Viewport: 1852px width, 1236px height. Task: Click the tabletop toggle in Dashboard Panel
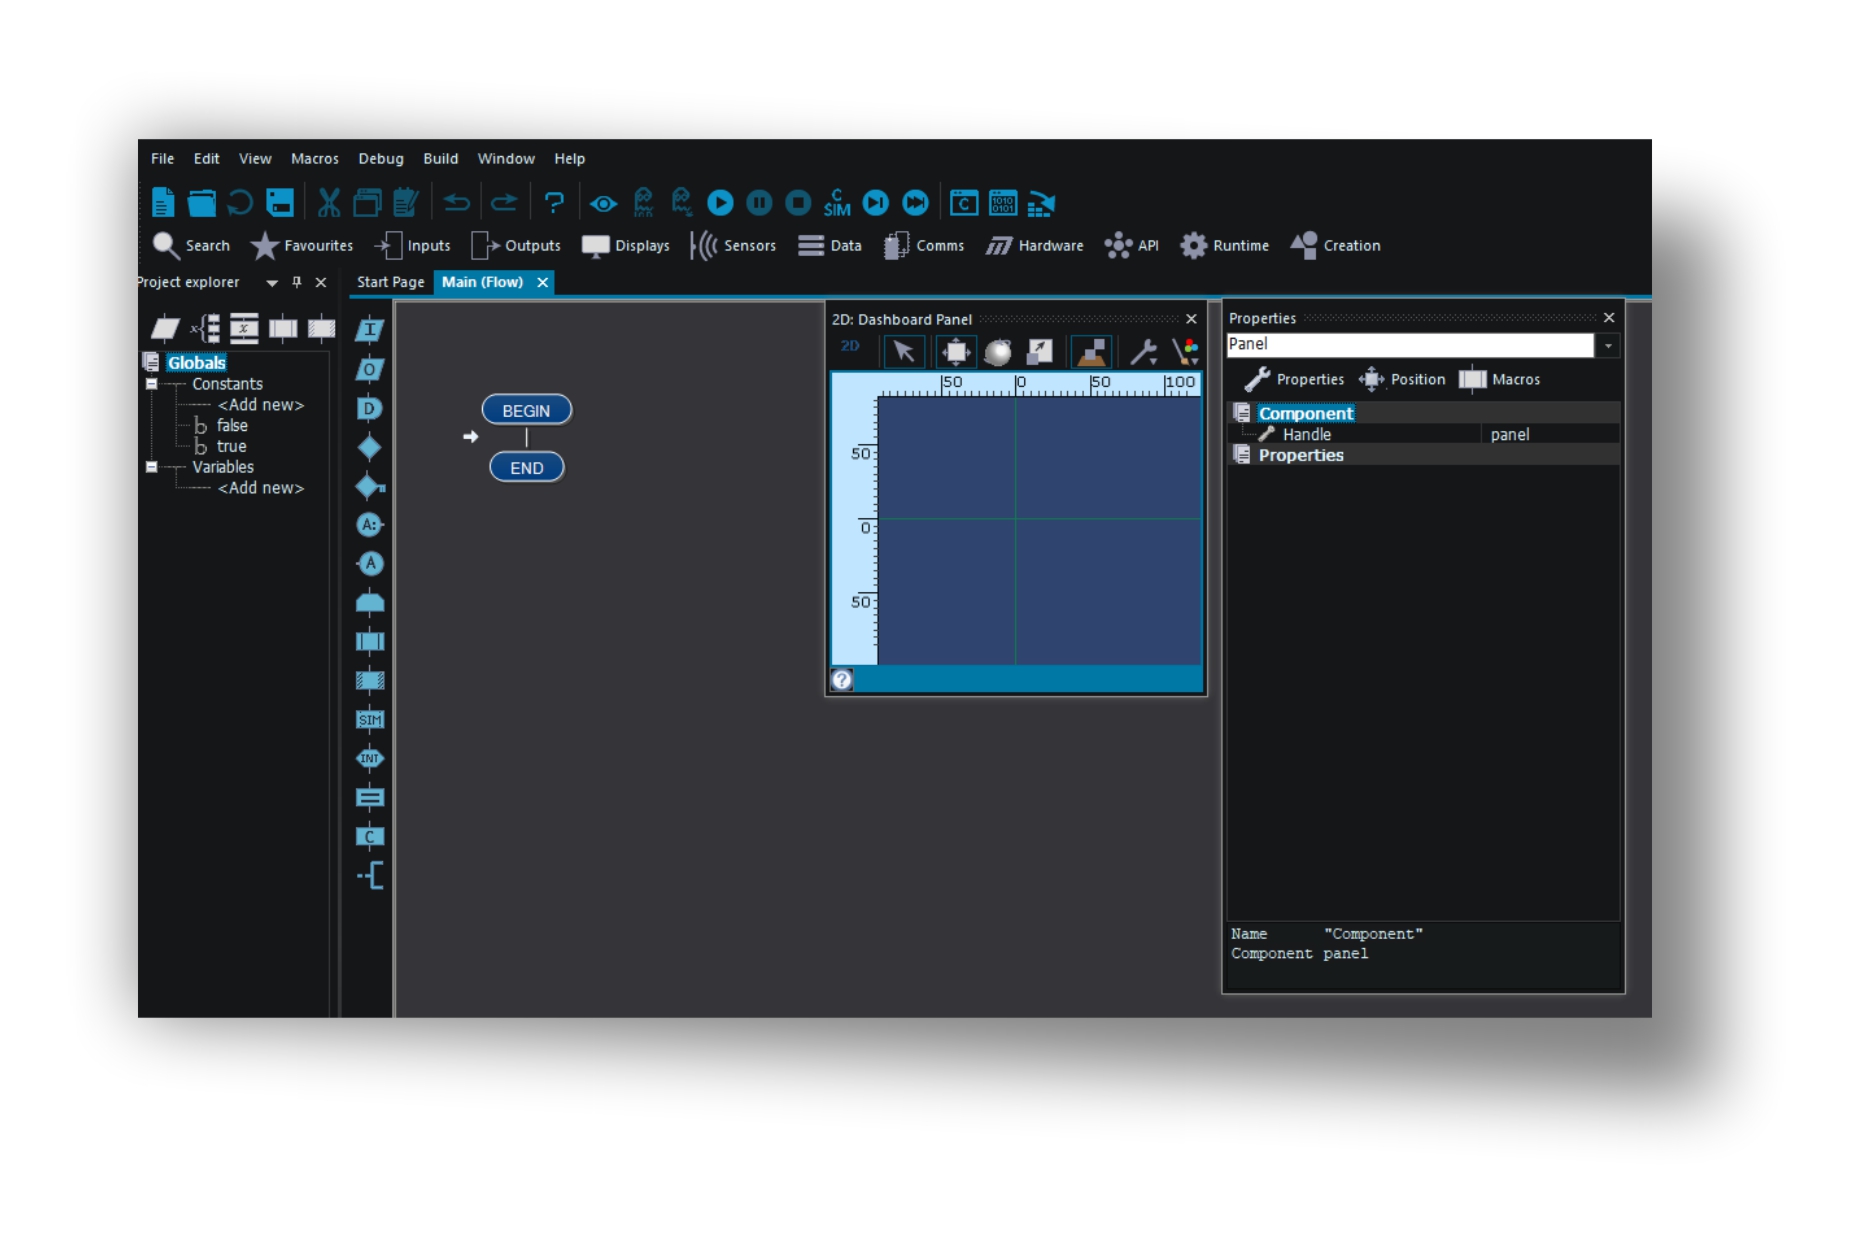[1091, 352]
